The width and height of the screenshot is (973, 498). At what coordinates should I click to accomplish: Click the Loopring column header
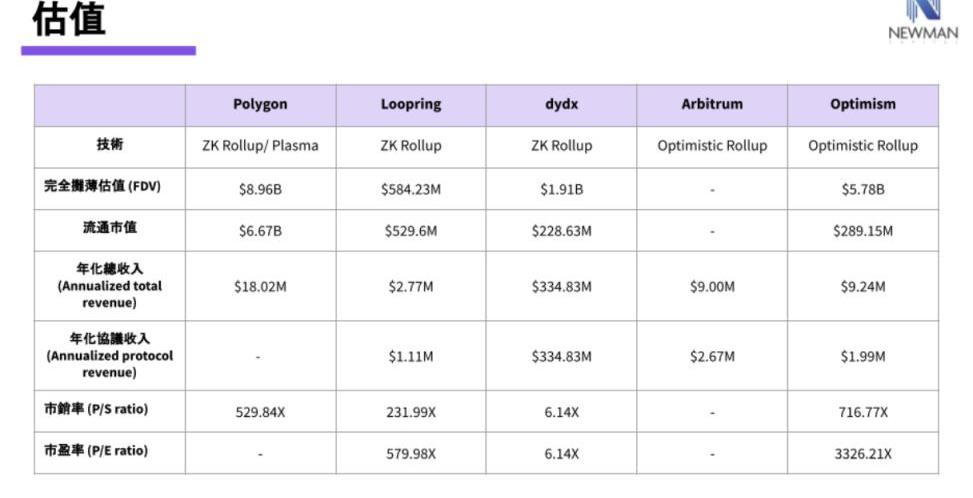pyautogui.click(x=410, y=104)
